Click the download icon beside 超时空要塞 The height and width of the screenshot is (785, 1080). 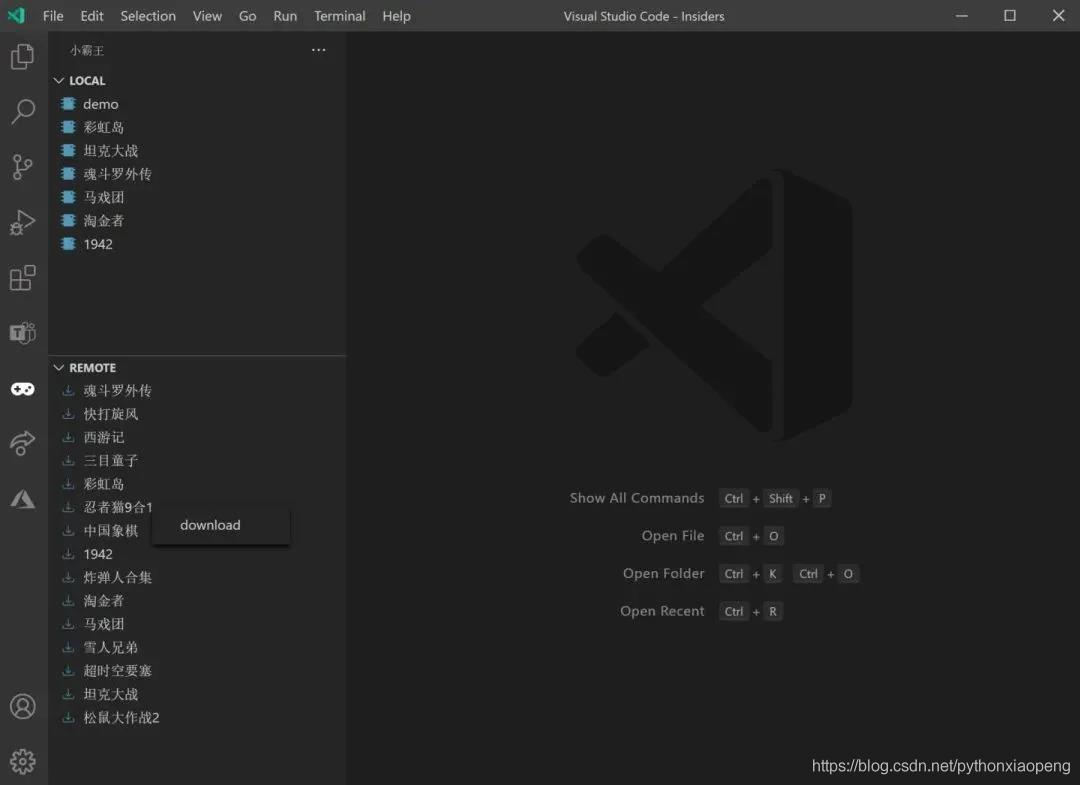(x=68, y=671)
